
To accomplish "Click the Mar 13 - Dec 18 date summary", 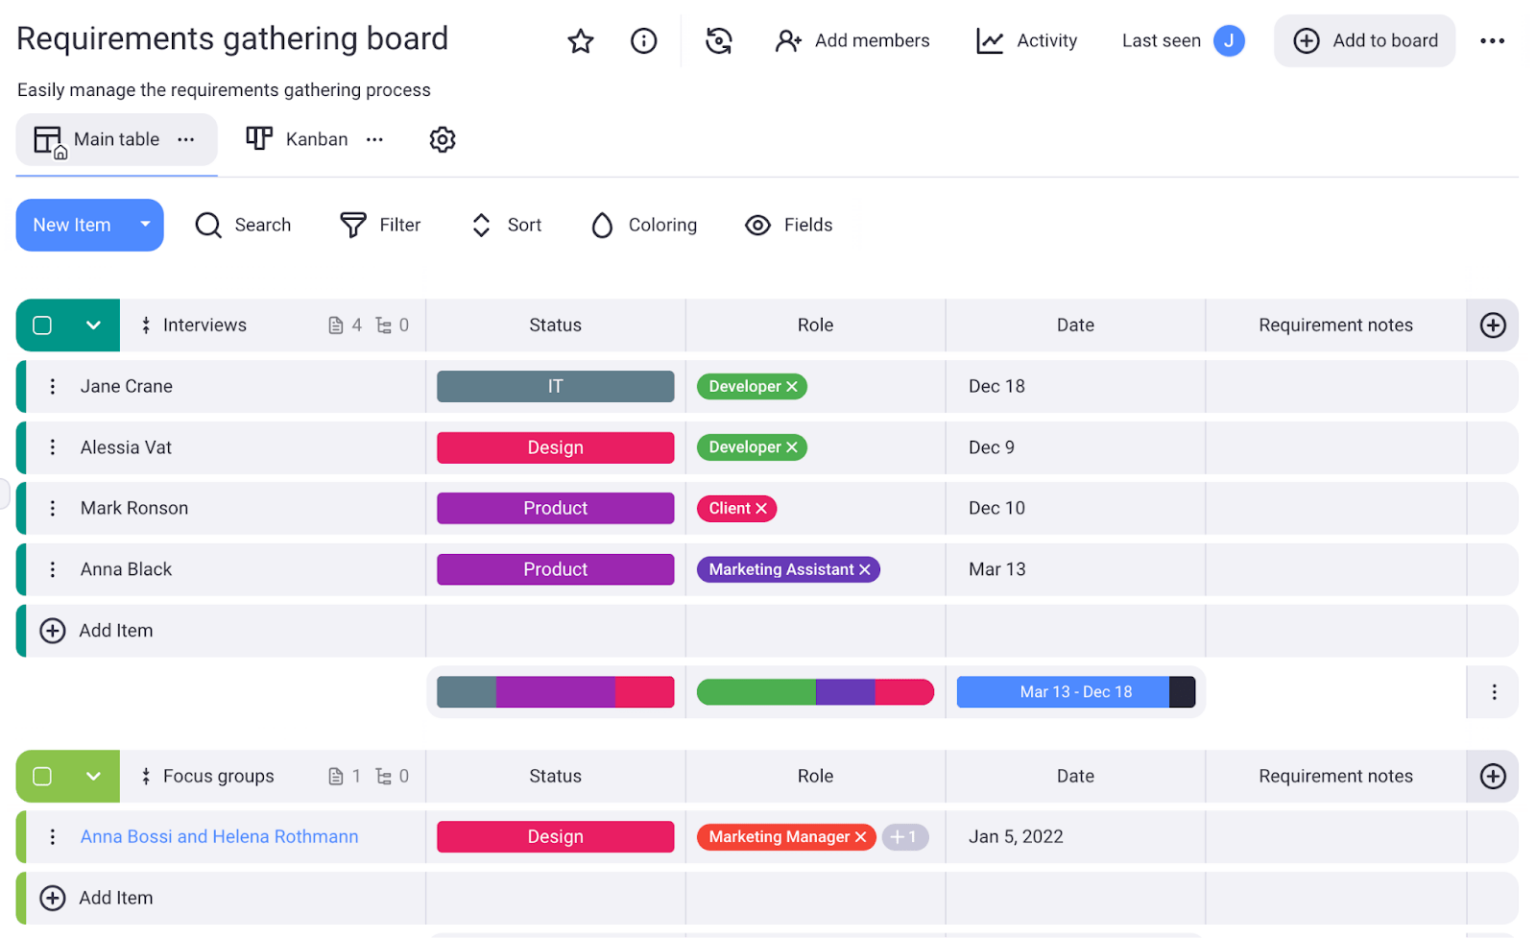I will 1075,692.
